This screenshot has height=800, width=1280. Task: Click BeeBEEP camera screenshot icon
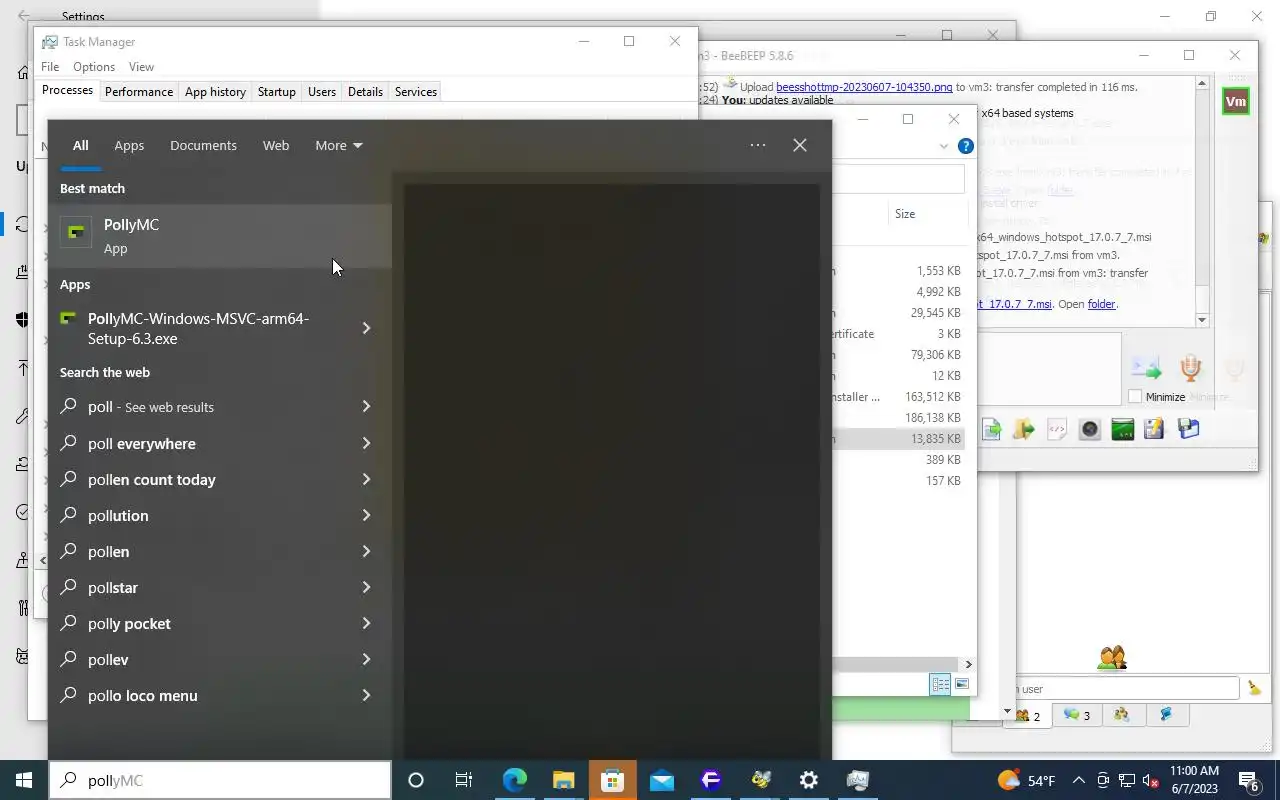click(1090, 429)
